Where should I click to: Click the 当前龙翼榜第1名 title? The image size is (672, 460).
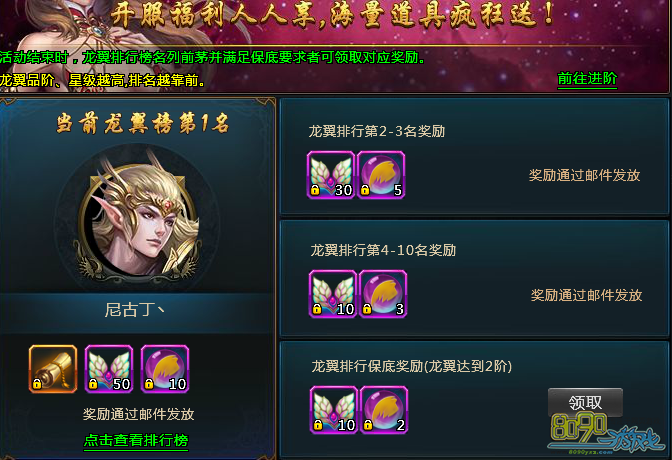point(143,123)
